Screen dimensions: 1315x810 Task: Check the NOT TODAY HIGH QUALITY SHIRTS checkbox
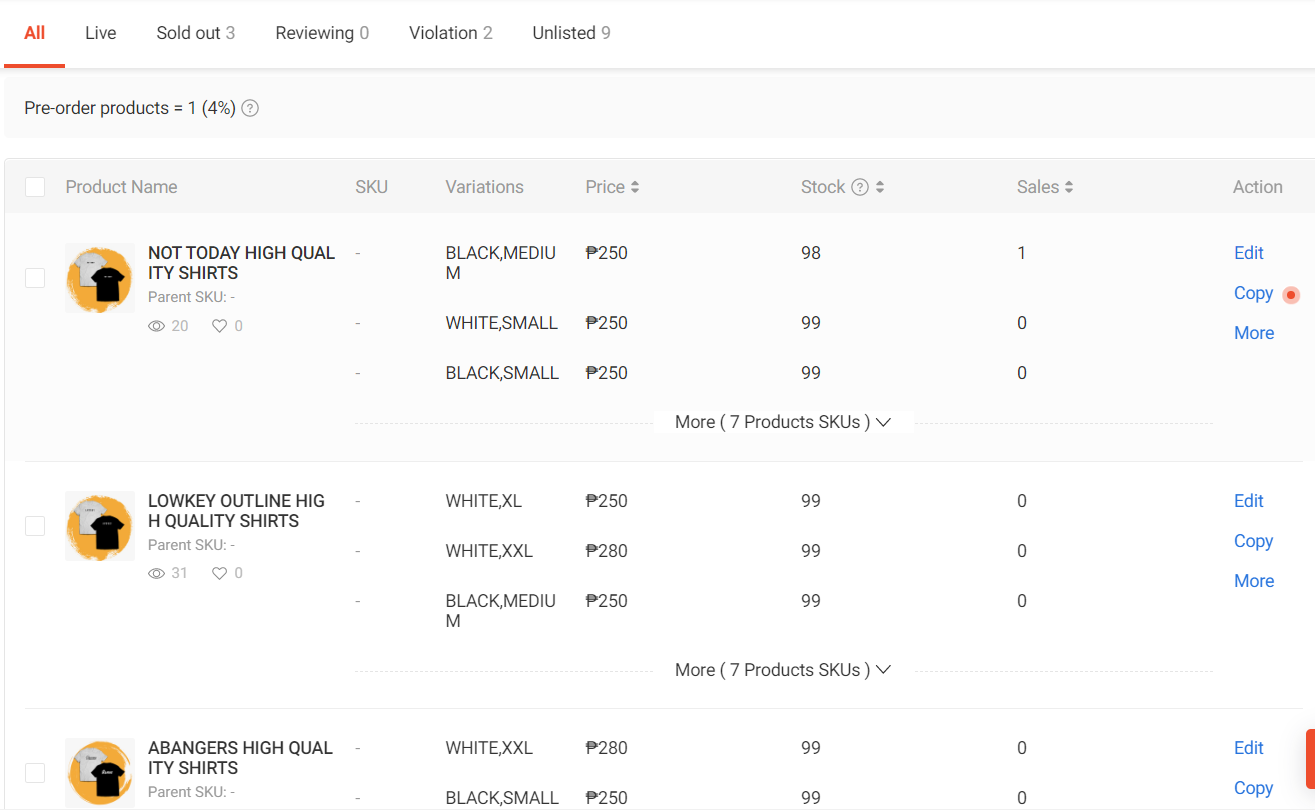pyautogui.click(x=35, y=278)
